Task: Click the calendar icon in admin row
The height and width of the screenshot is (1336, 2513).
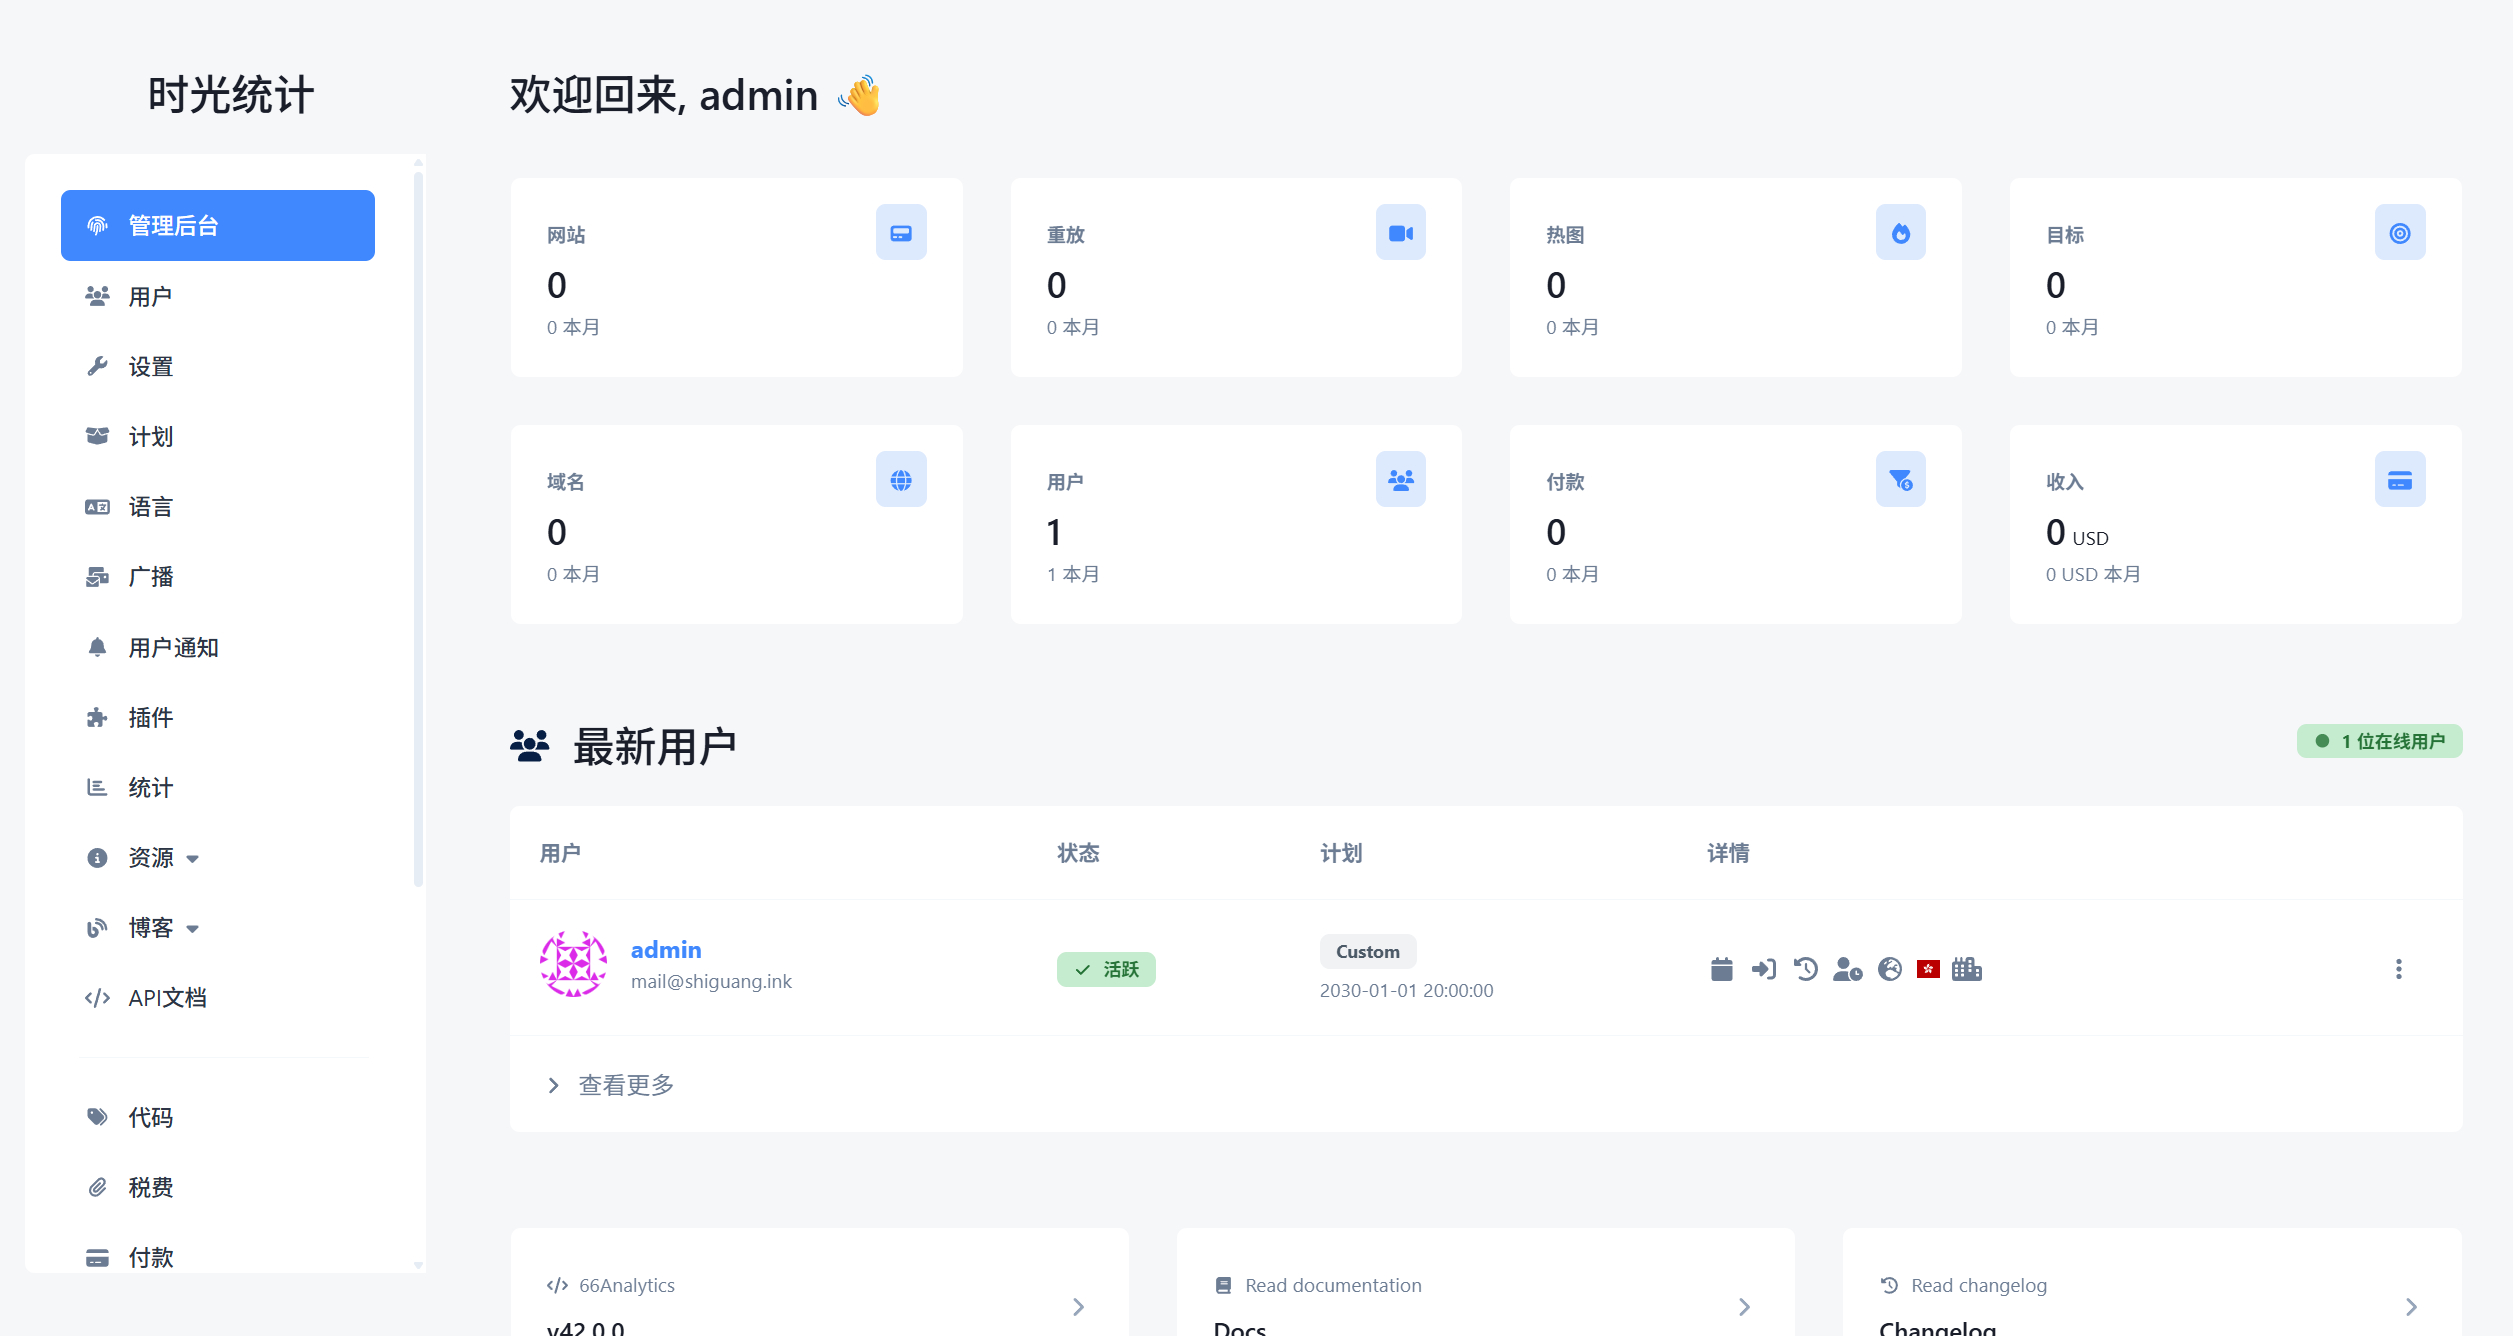Action: pyautogui.click(x=1721, y=969)
